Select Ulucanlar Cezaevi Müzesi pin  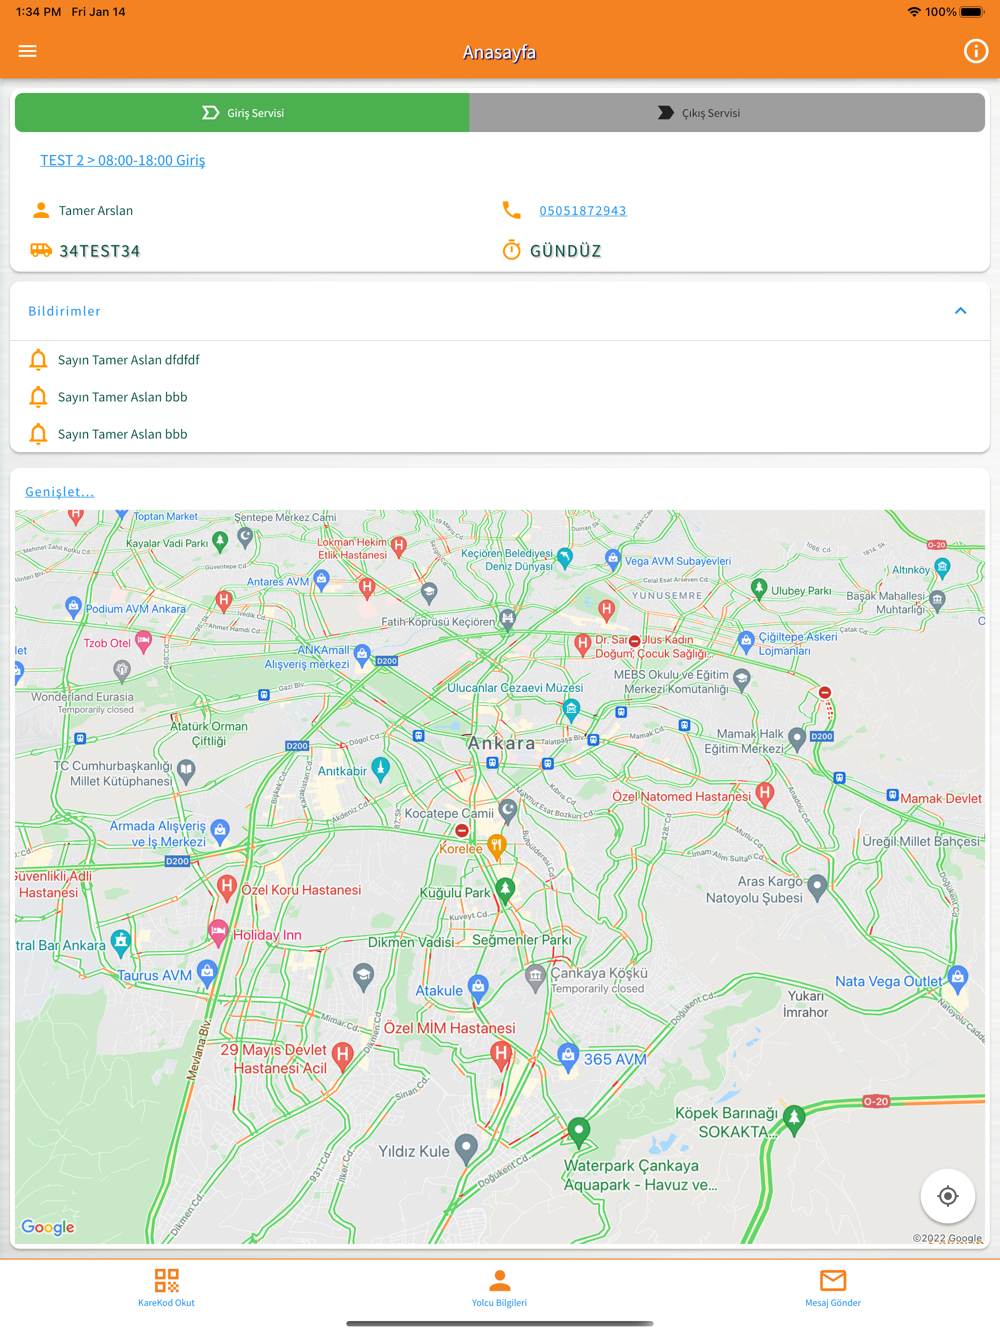click(571, 709)
